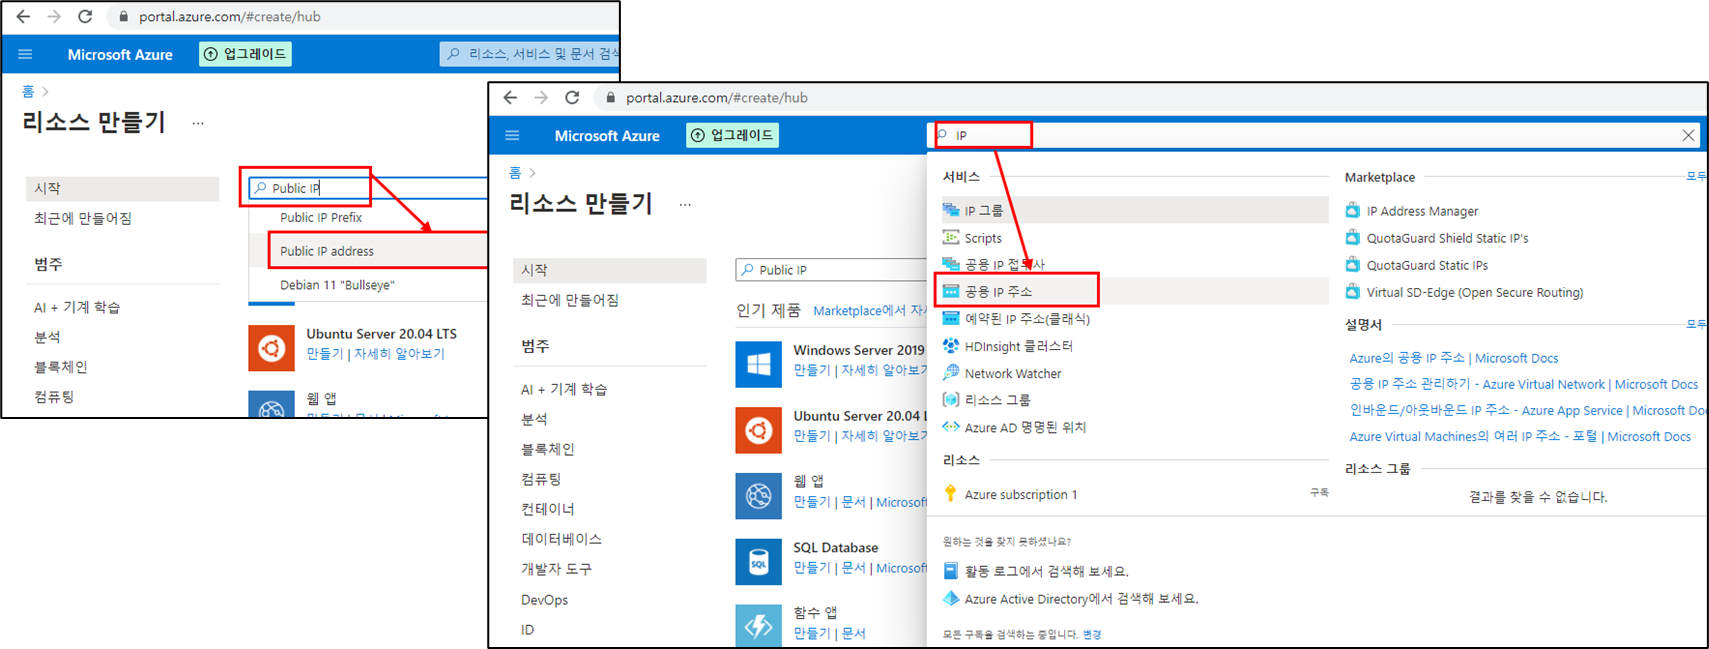Click 함수 앱 tile icon
The image size is (1709, 649).
pos(758,625)
